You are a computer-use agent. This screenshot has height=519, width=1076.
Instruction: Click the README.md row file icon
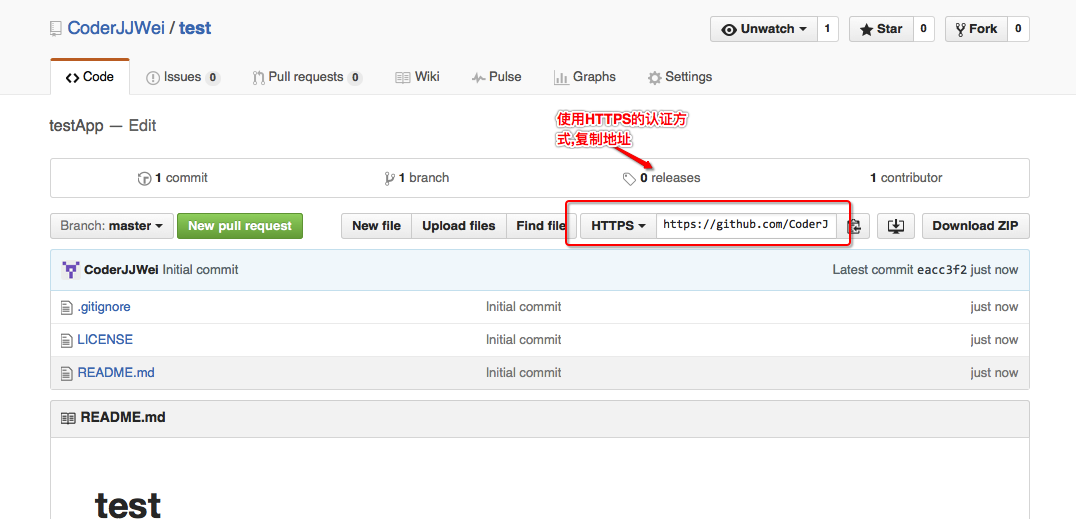pyautogui.click(x=67, y=373)
